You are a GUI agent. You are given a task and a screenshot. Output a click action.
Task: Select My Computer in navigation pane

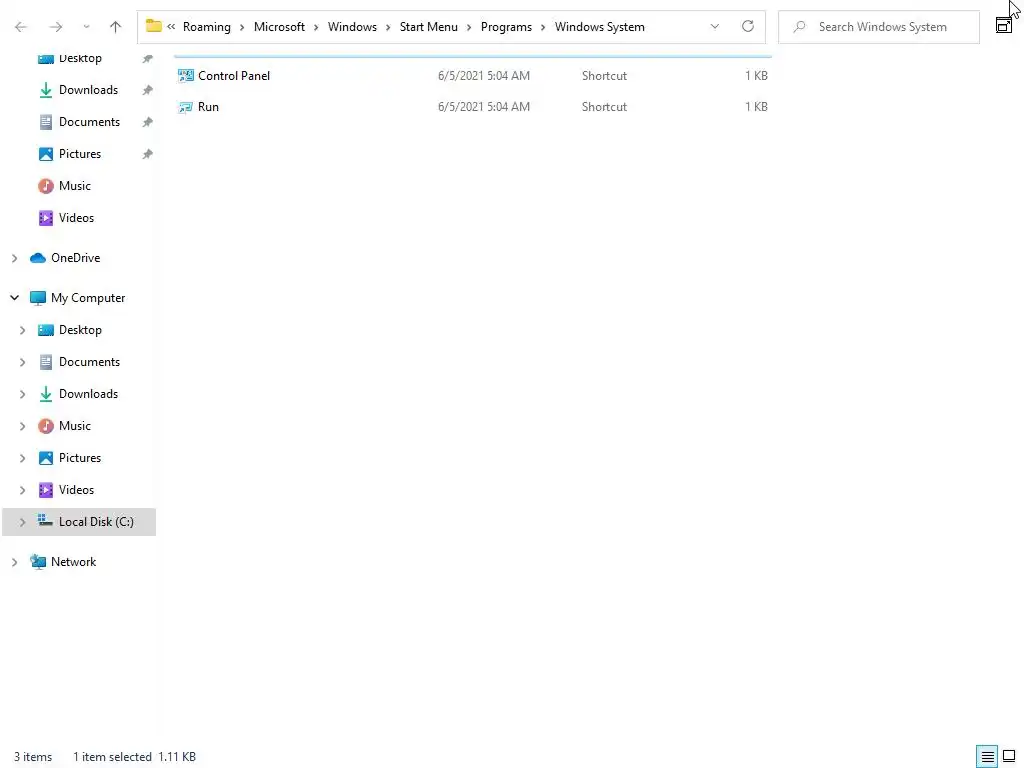88,298
